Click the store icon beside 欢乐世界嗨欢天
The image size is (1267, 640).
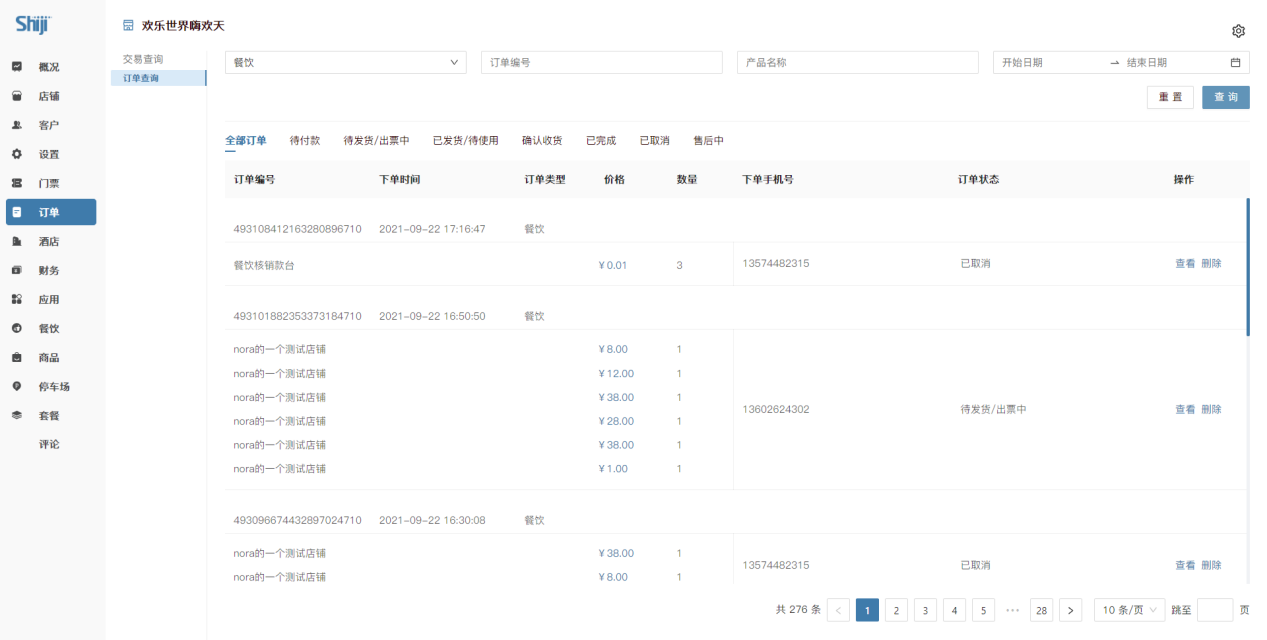pyautogui.click(x=128, y=25)
